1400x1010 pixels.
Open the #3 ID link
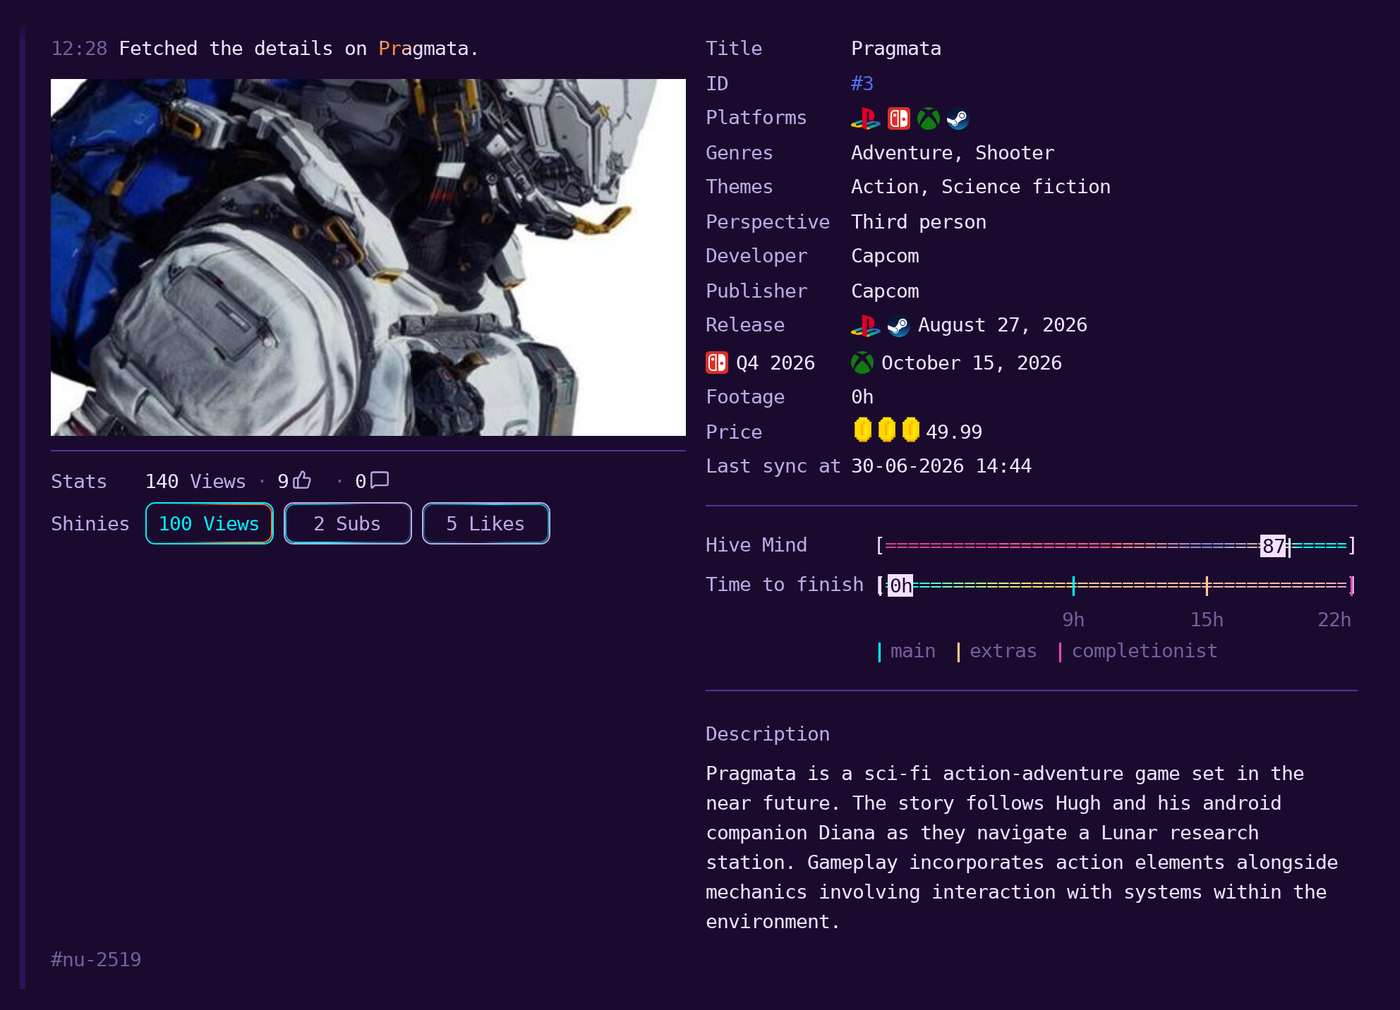coord(862,84)
